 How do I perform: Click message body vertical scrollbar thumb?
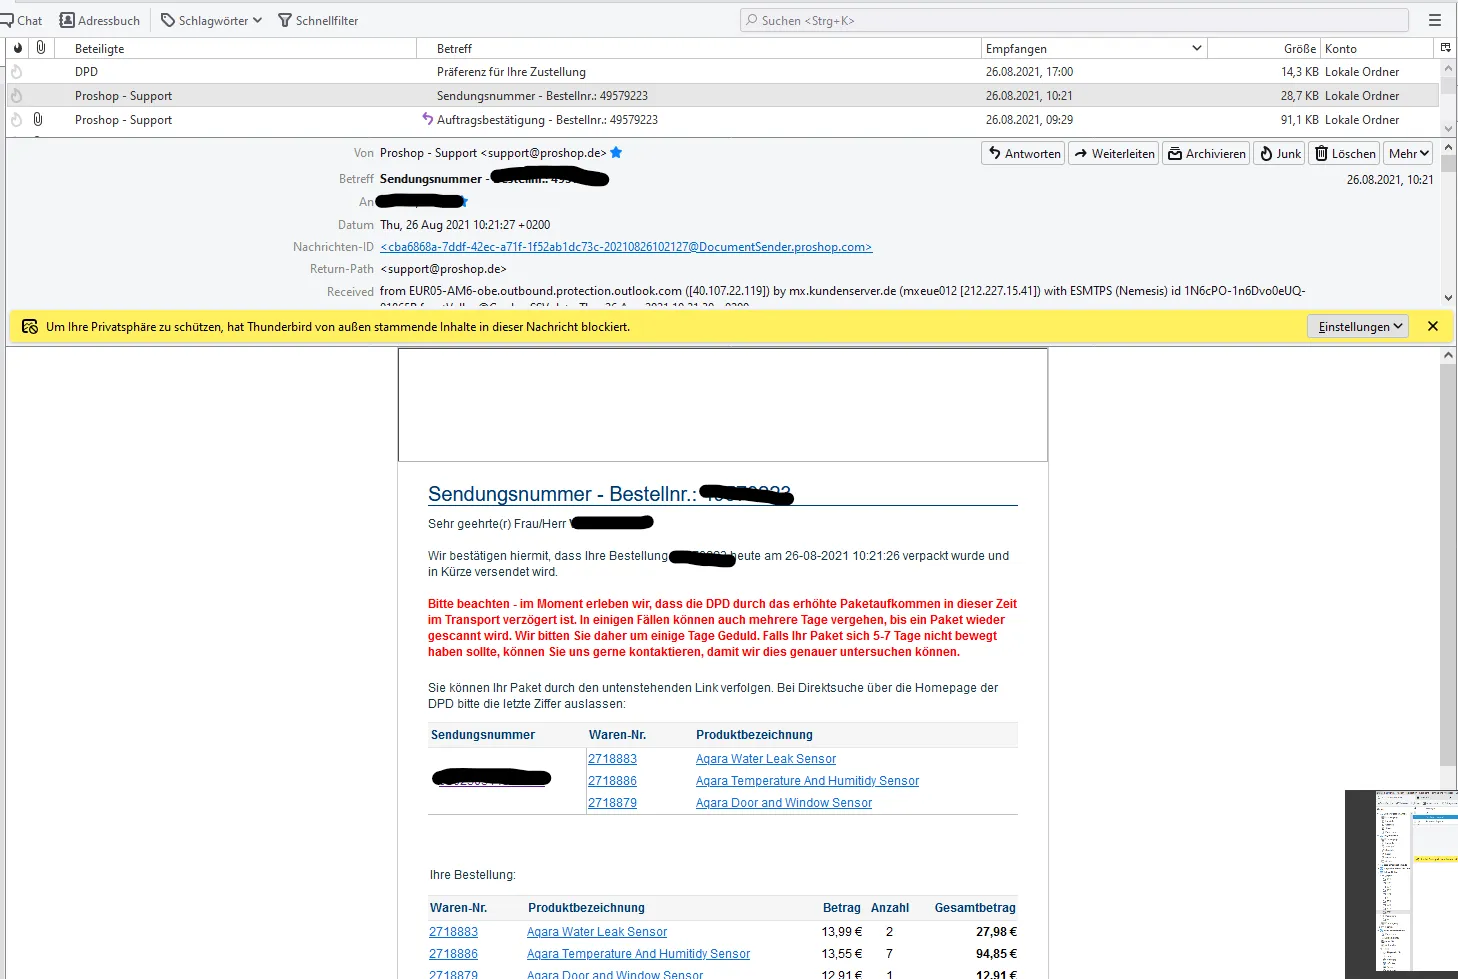[1448, 565]
